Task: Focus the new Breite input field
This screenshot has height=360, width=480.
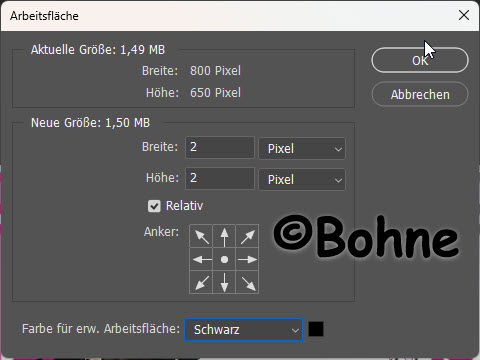Action: [220, 147]
